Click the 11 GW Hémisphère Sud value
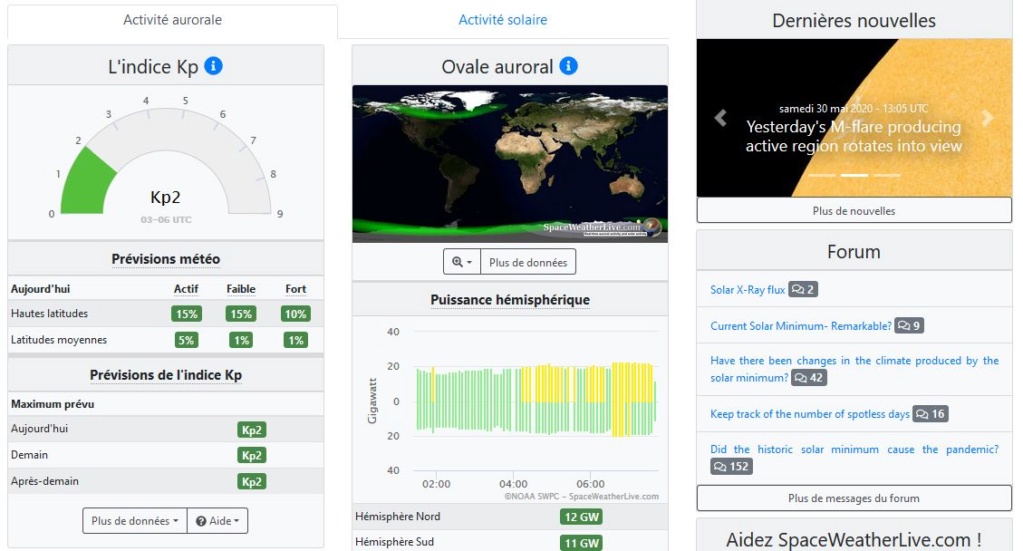 click(x=581, y=543)
